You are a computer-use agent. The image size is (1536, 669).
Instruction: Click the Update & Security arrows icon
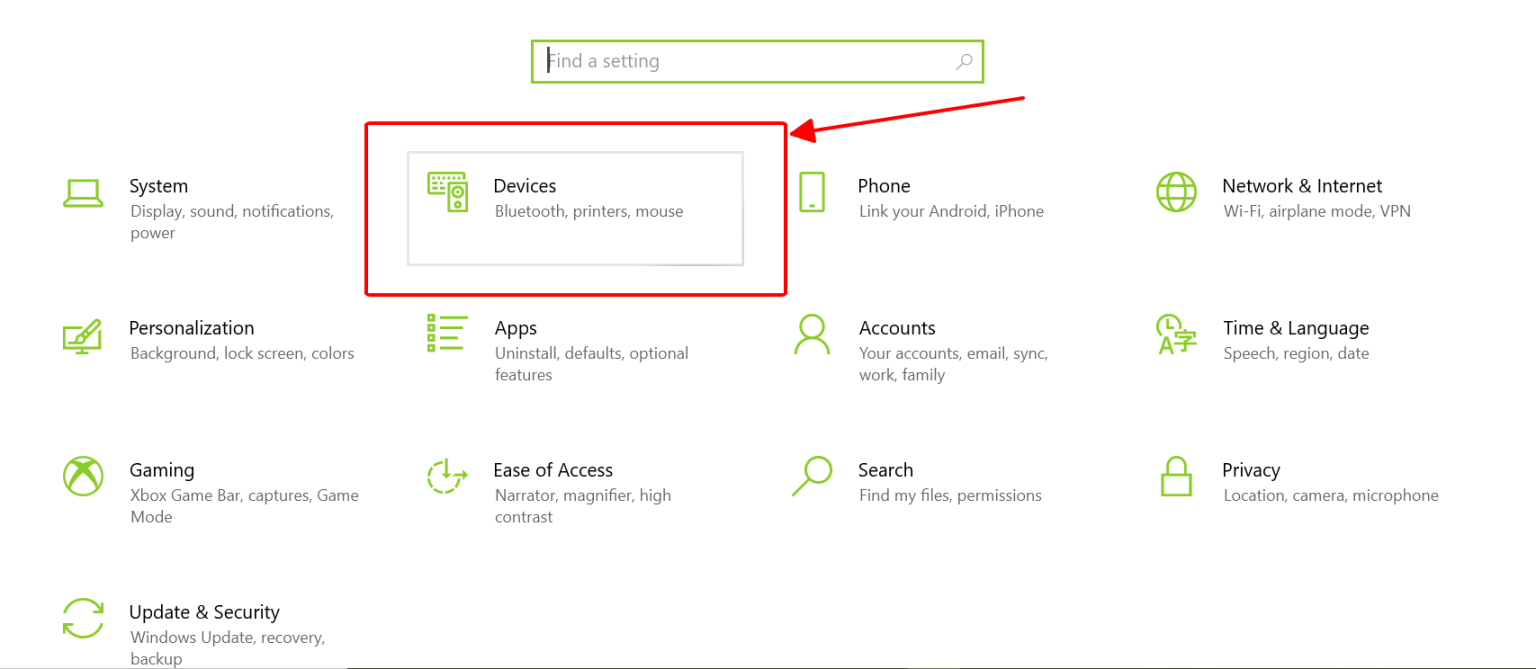[83, 618]
